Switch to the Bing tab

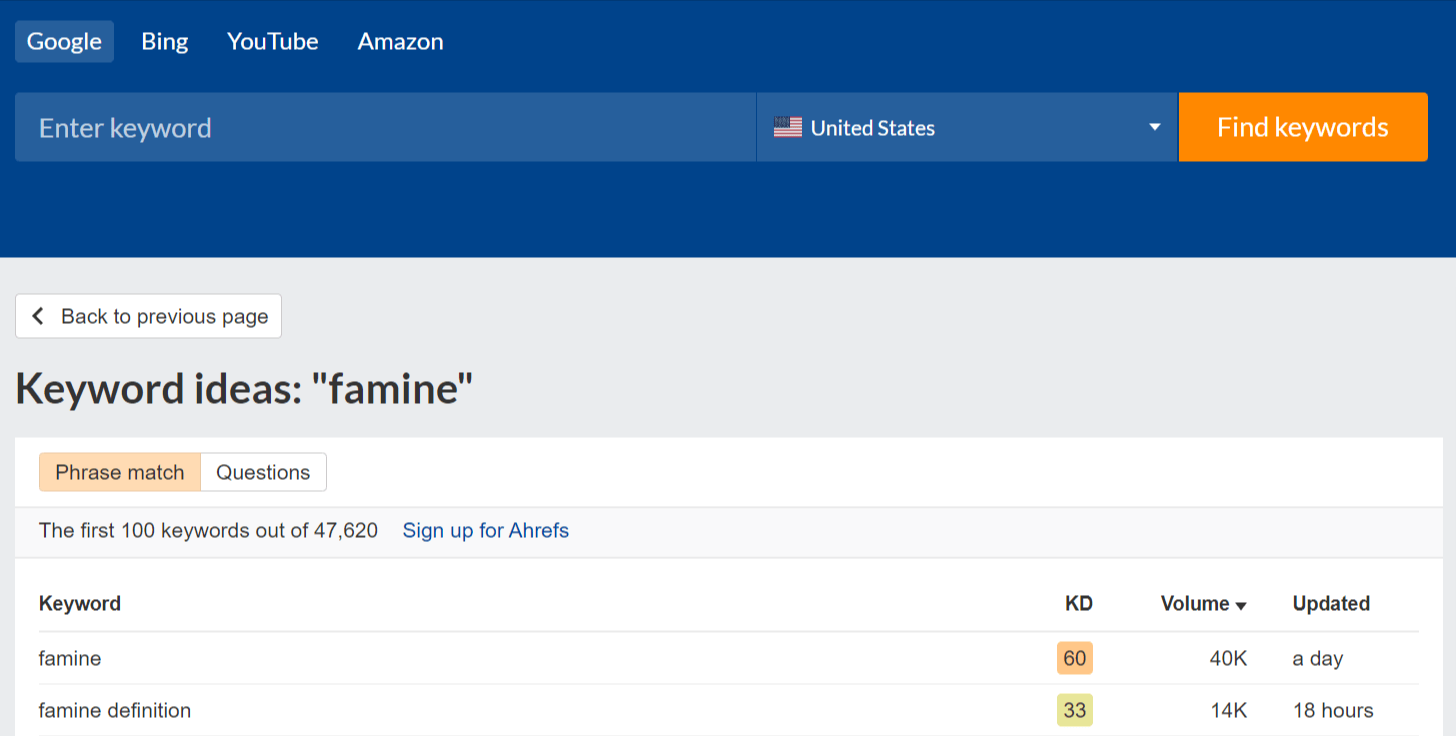(164, 41)
